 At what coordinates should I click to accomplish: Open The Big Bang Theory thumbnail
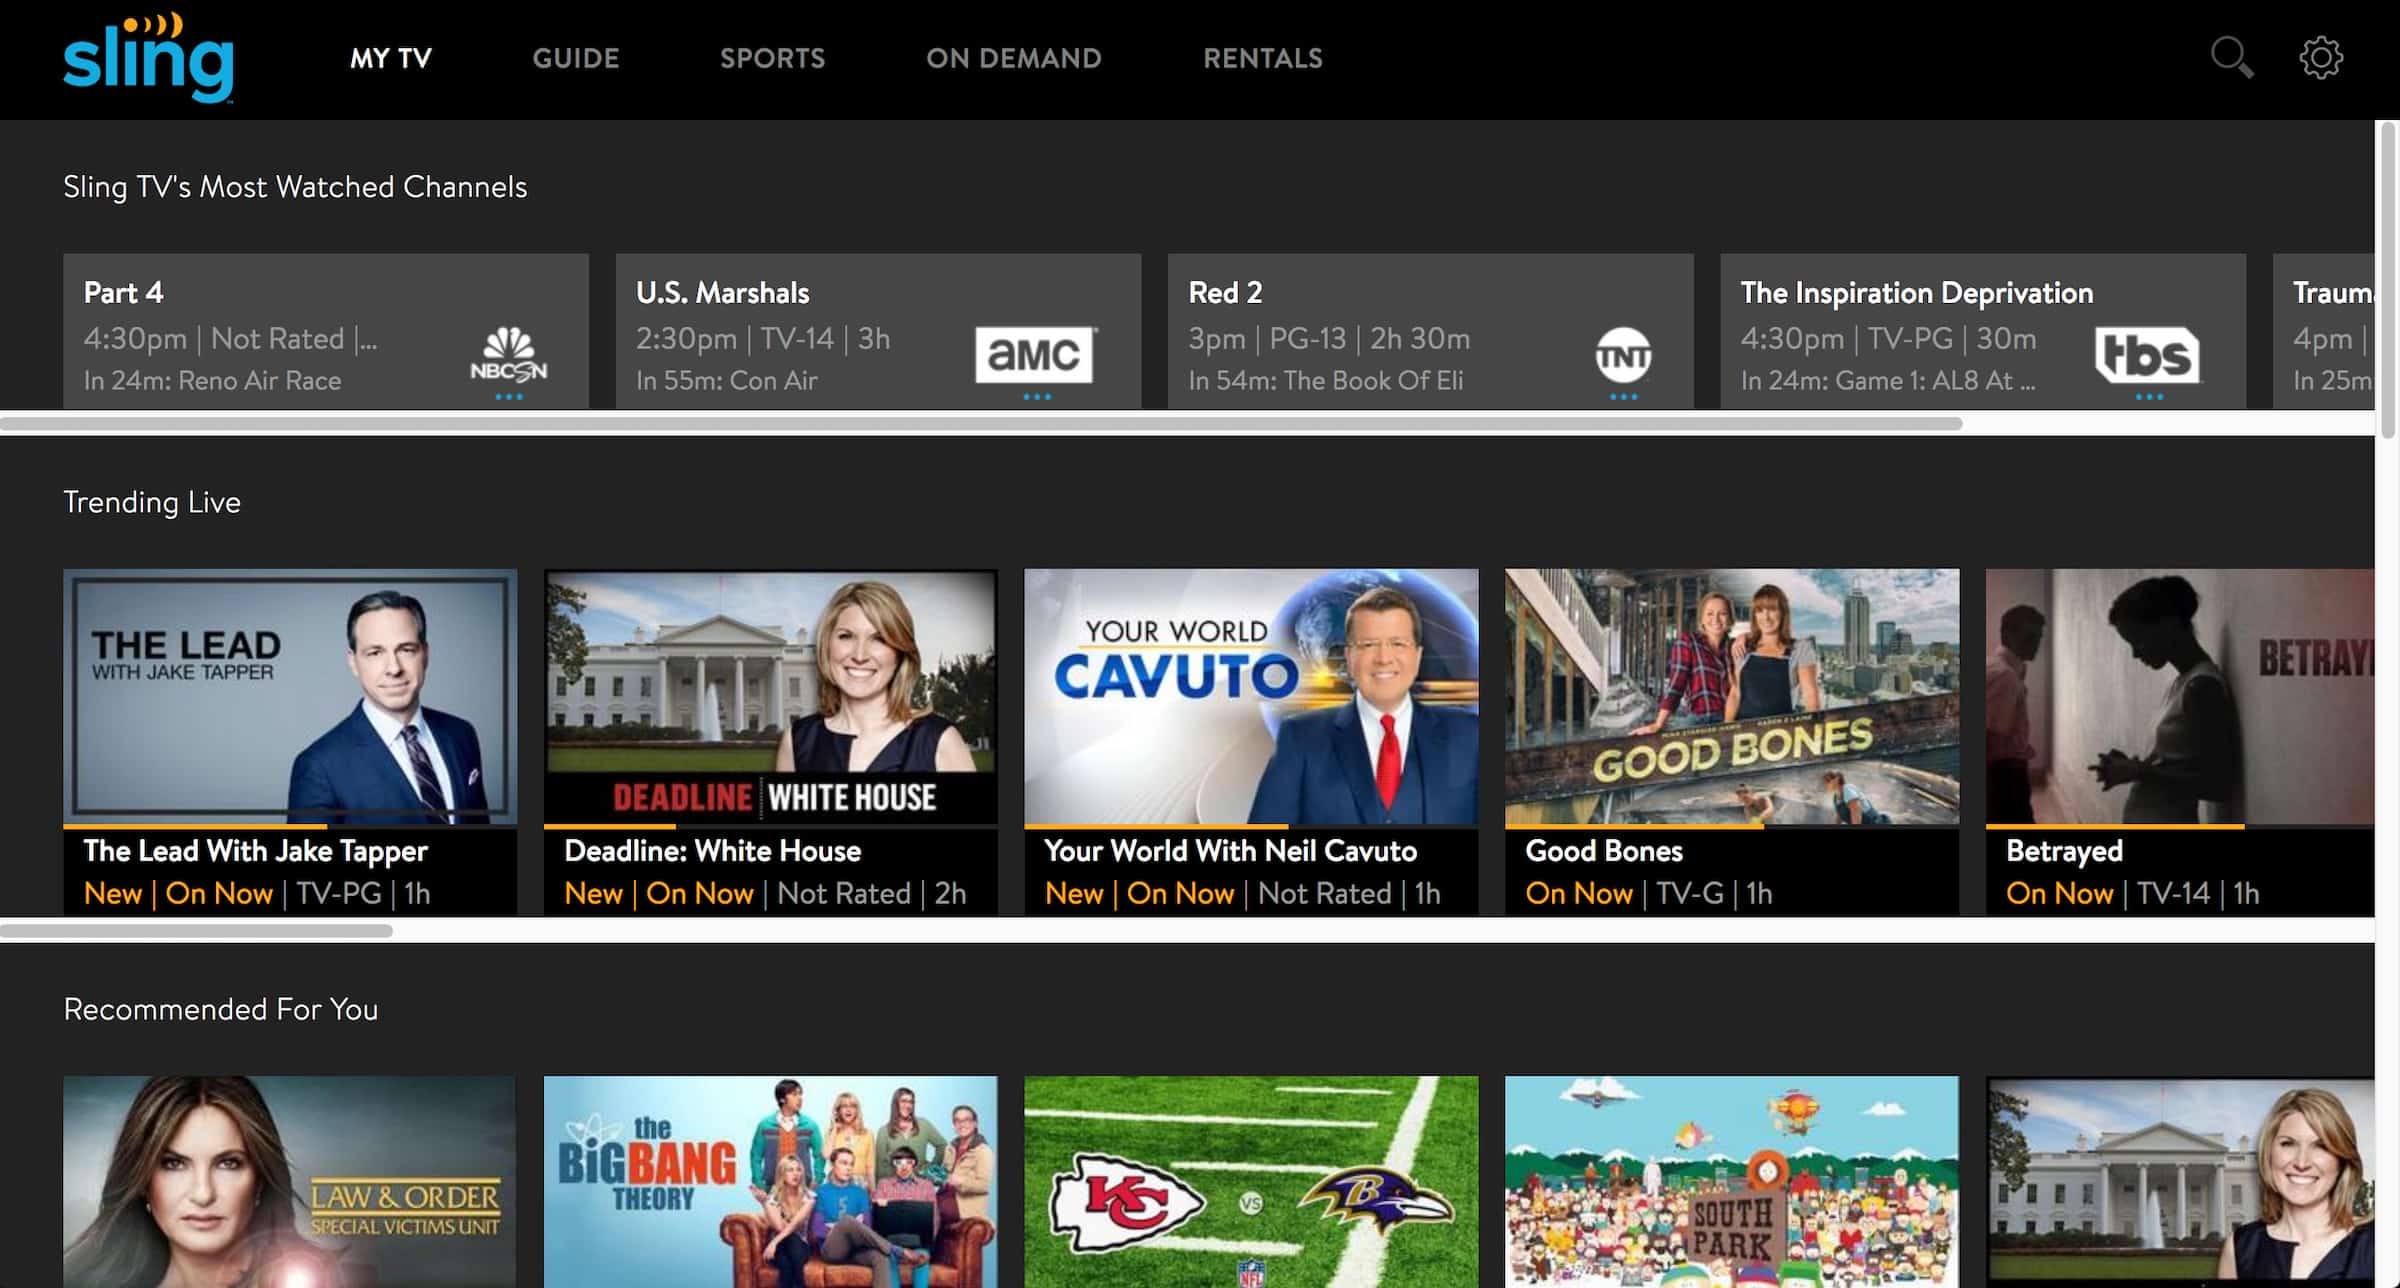771,1182
